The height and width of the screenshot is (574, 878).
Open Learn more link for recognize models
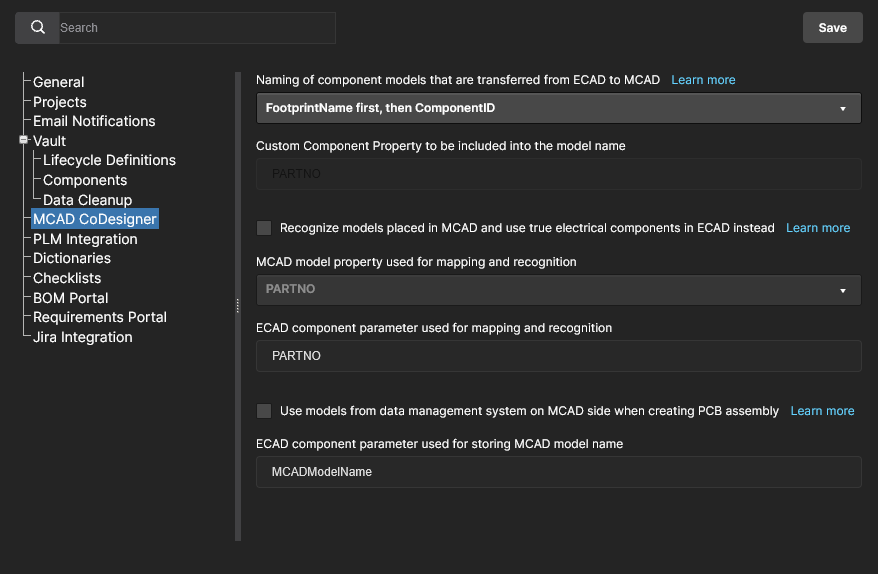click(818, 228)
